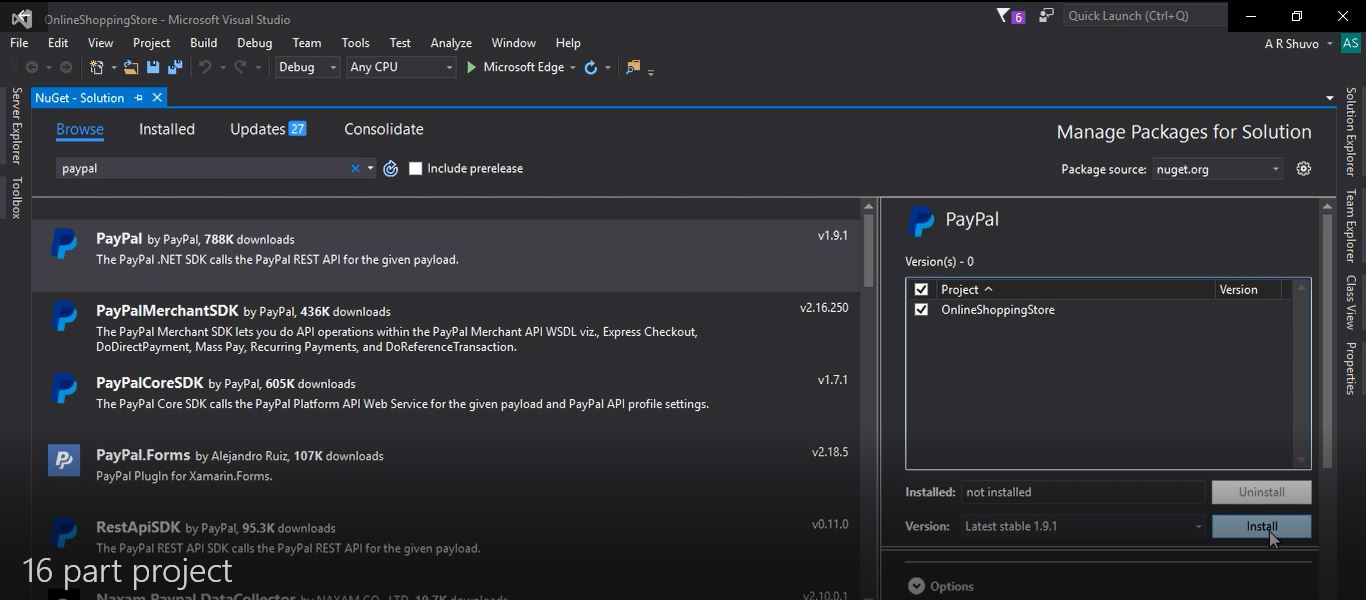Click the RestApiSDK package icon
This screenshot has width=1366, height=600.
tap(64, 532)
